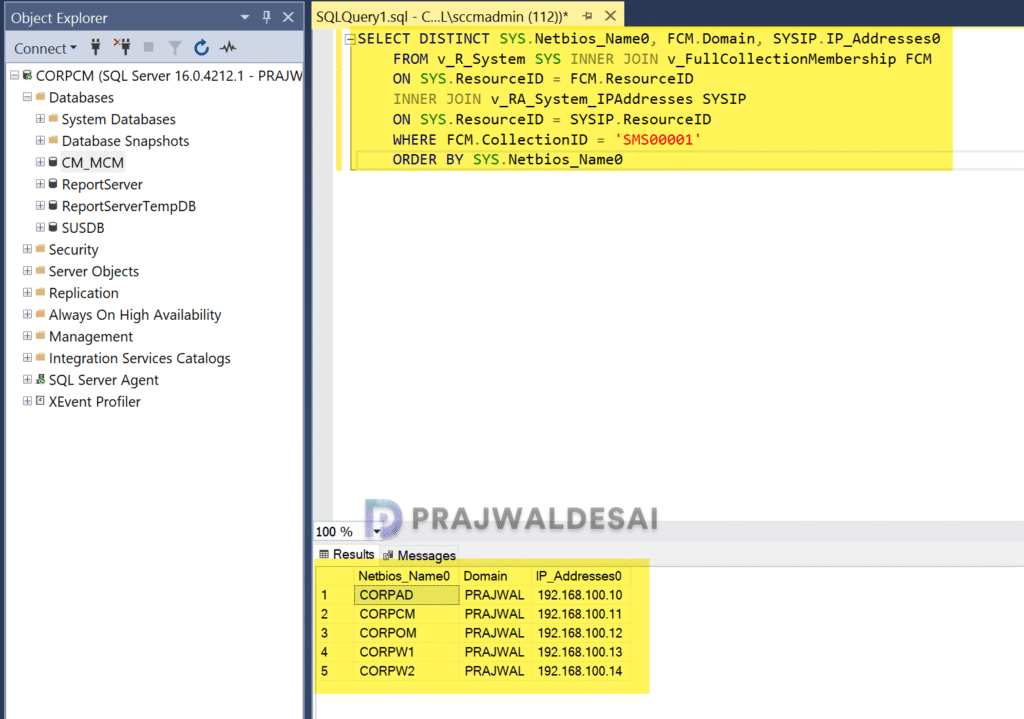
Task: Select the CM_MCM database
Action: (92, 163)
